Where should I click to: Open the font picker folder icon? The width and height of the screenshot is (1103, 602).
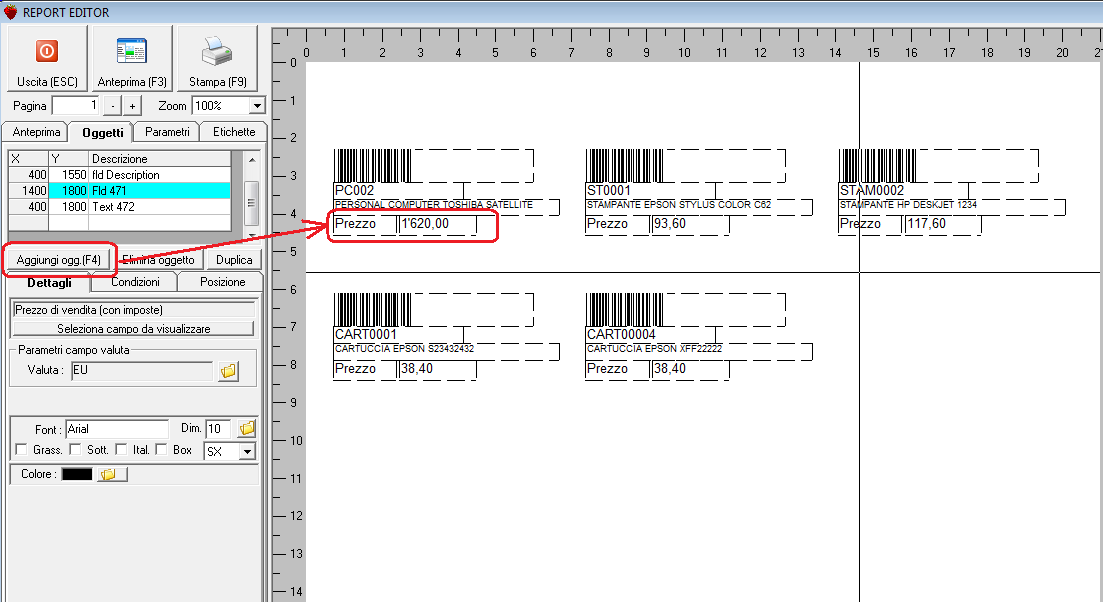click(x=247, y=428)
